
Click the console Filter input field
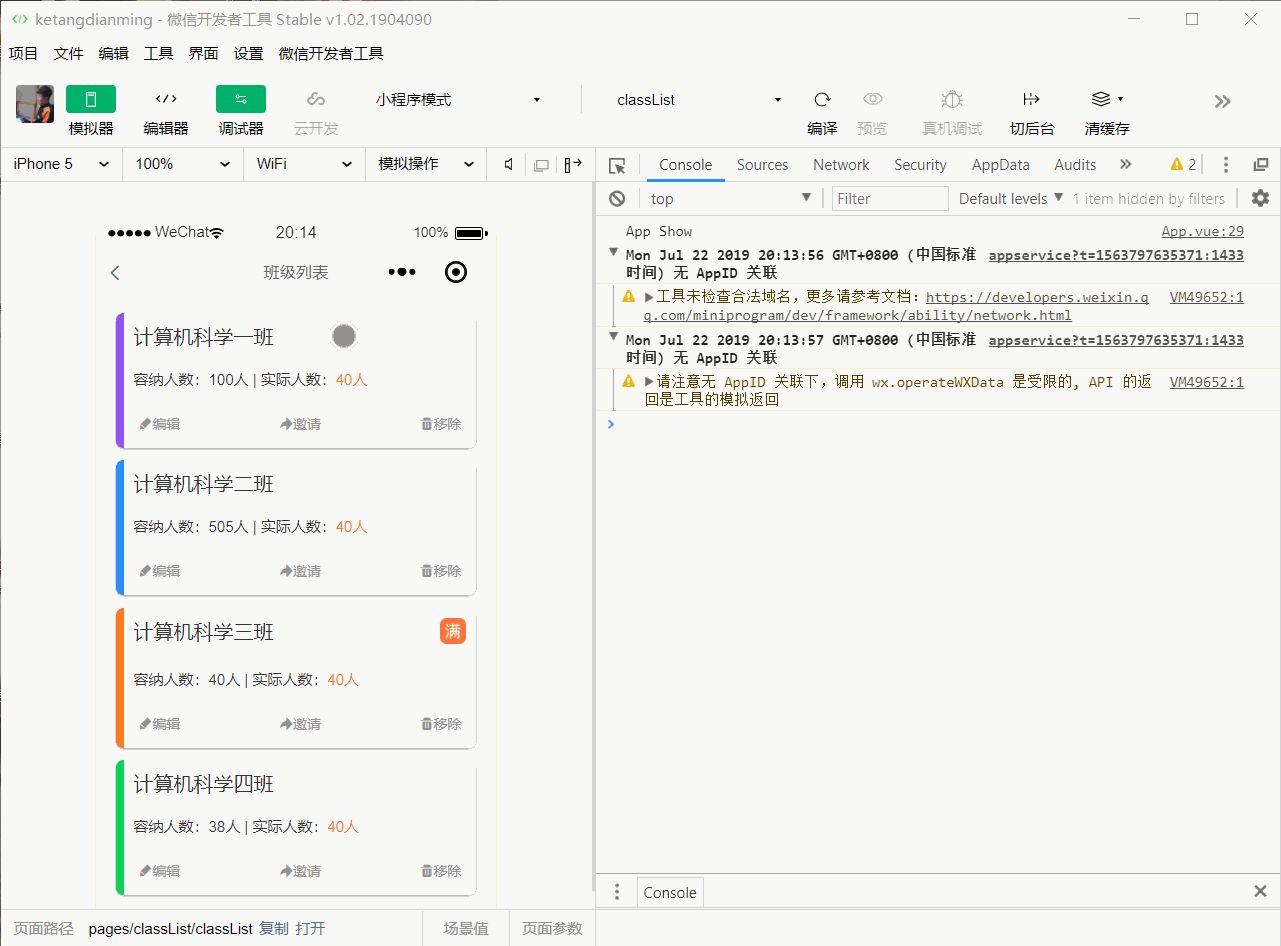890,199
